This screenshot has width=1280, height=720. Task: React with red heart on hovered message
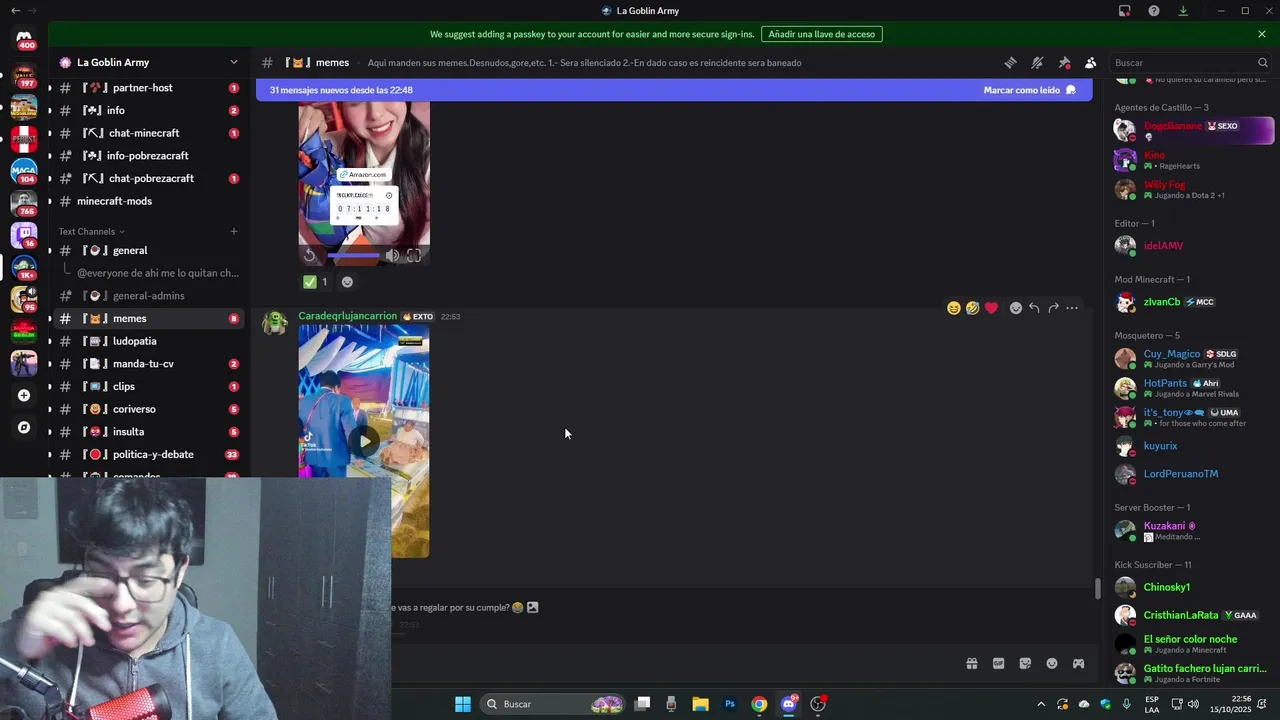(x=991, y=308)
